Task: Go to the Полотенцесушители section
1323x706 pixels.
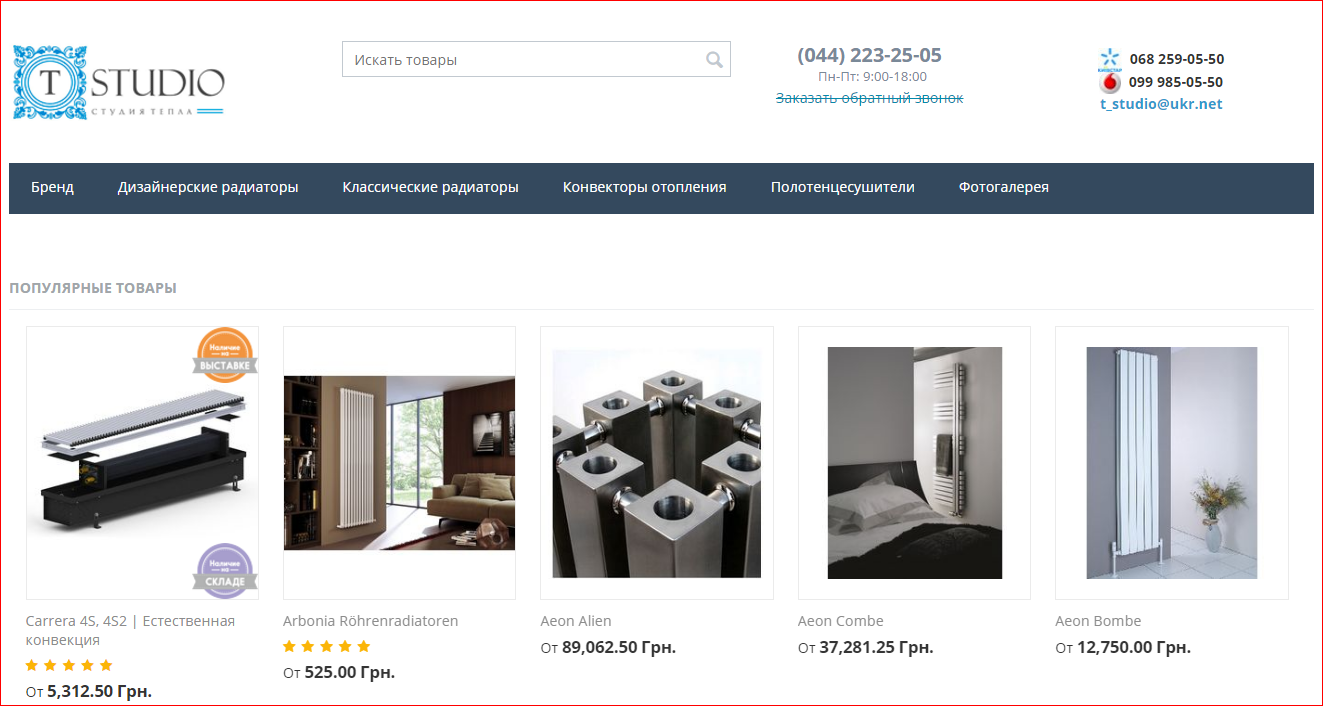Action: coord(842,187)
